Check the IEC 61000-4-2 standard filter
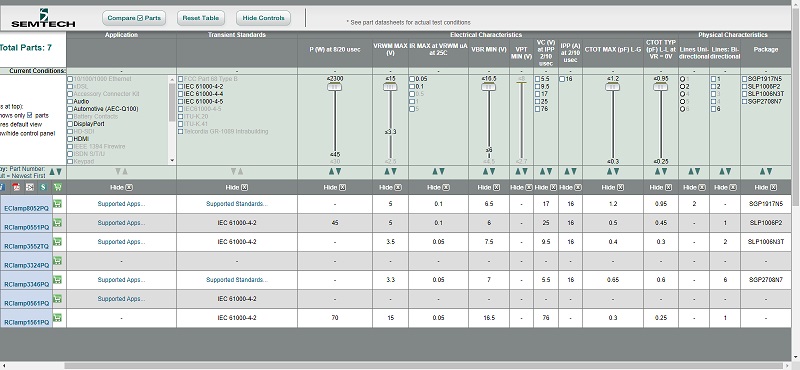Image resolution: width=800 pixels, height=370 pixels. point(181,87)
